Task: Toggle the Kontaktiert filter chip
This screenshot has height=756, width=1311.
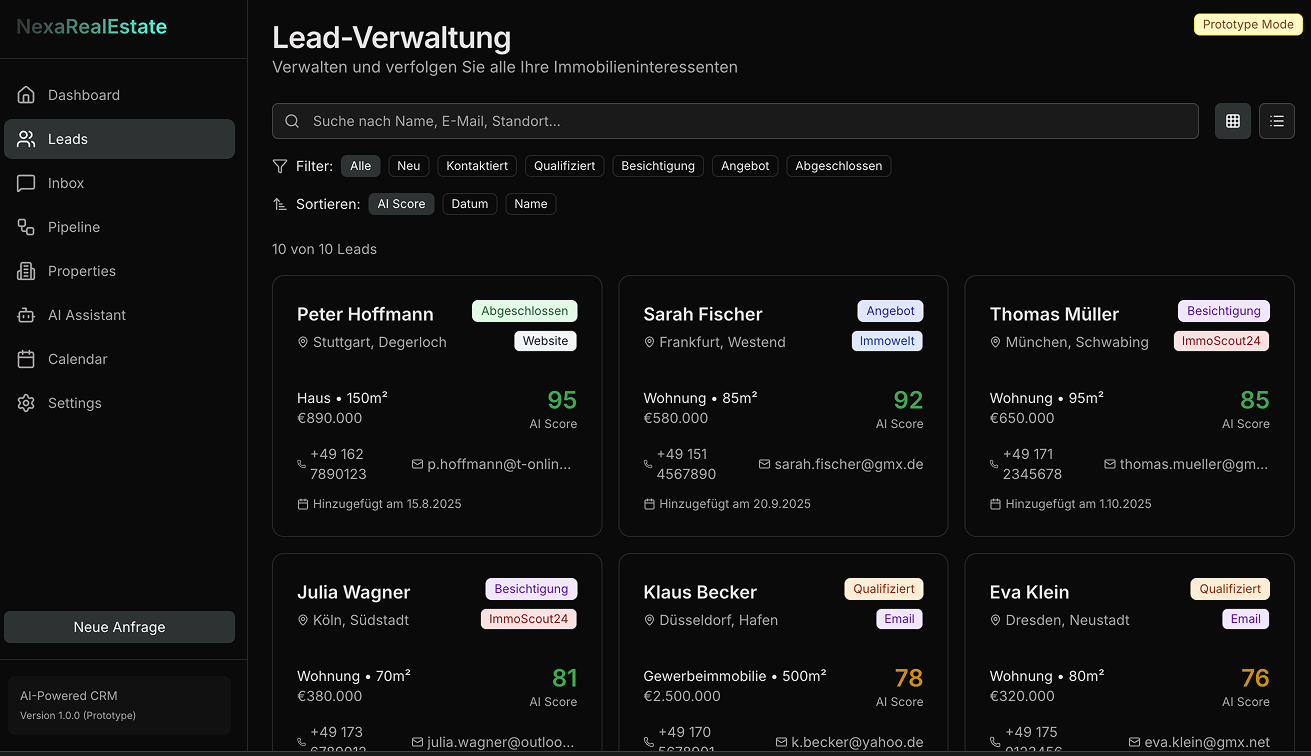Action: coord(477,165)
